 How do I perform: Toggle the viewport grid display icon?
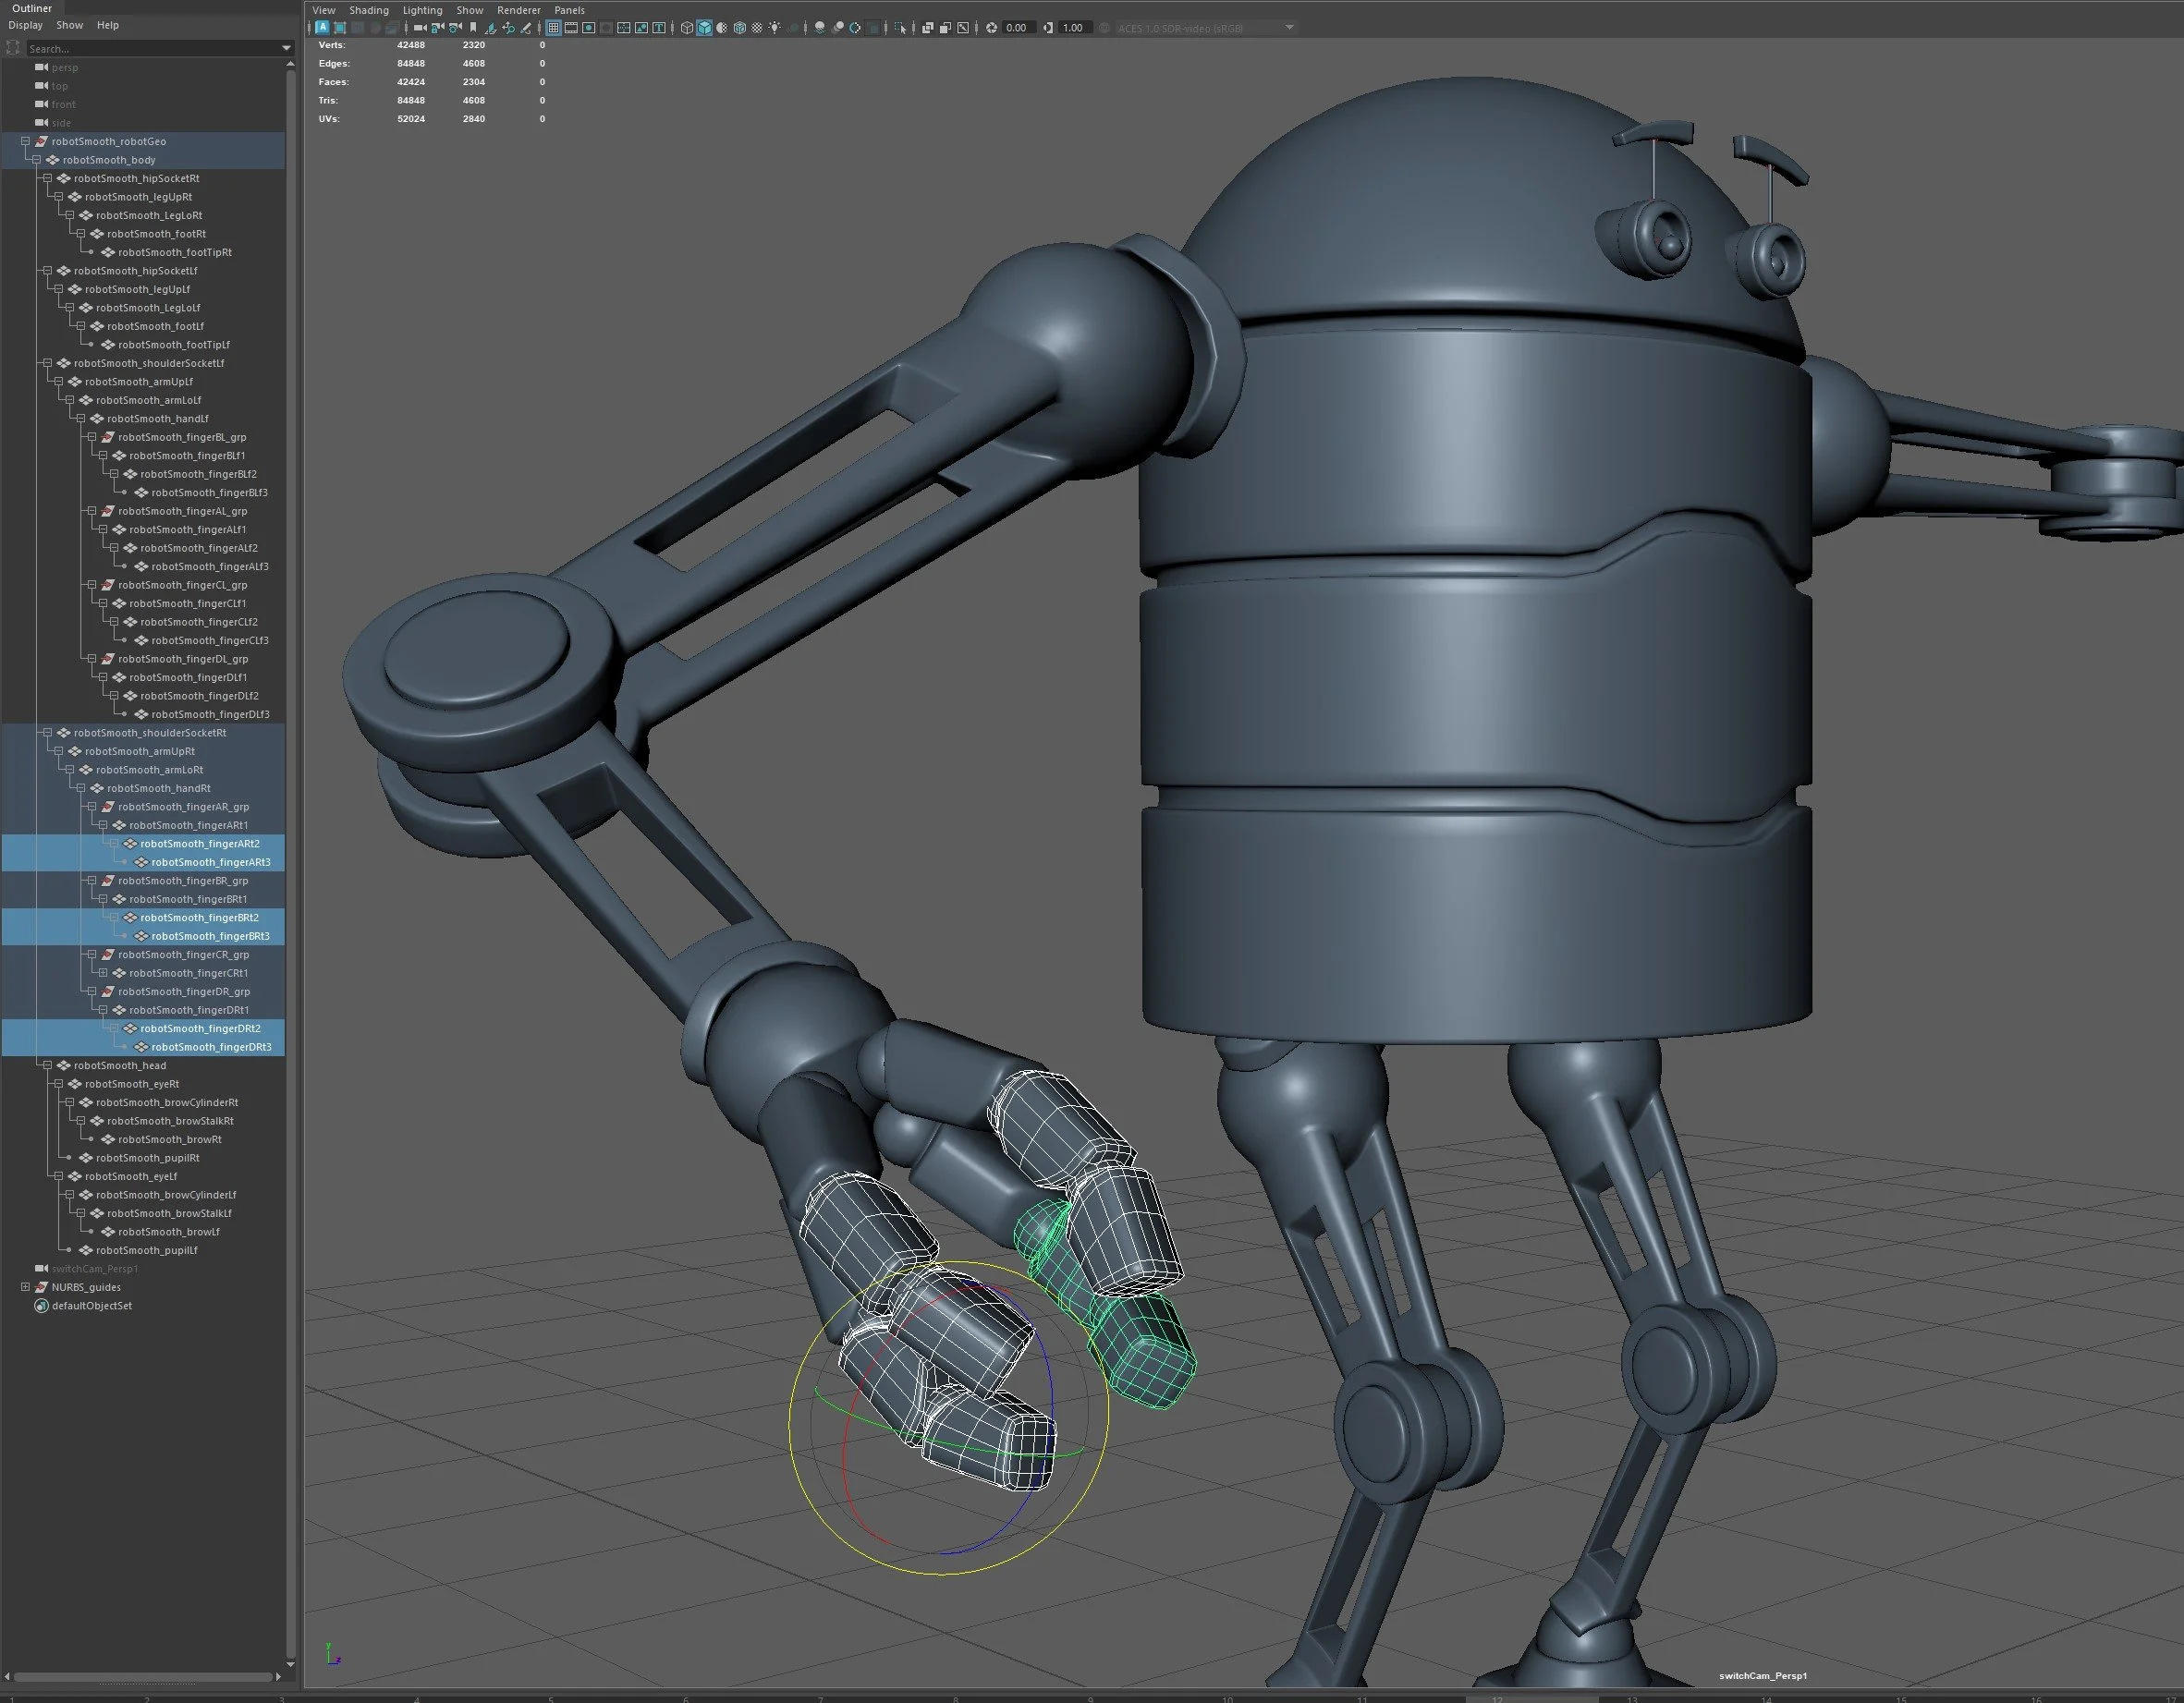pos(553,28)
